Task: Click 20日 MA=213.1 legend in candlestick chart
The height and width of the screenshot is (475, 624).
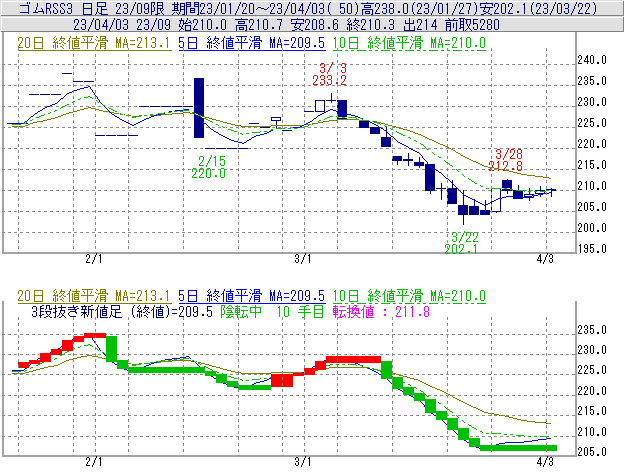Action: coord(94,43)
